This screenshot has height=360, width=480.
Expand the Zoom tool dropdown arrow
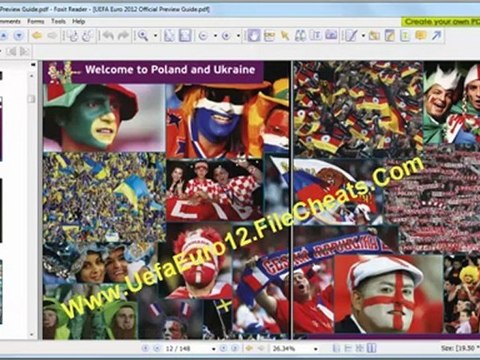[155, 36]
